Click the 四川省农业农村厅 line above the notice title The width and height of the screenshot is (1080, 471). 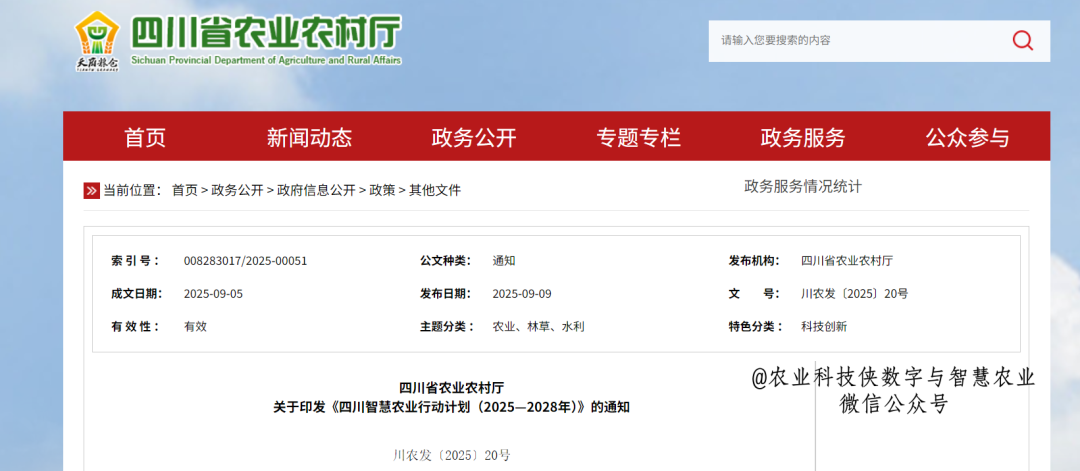point(451,387)
